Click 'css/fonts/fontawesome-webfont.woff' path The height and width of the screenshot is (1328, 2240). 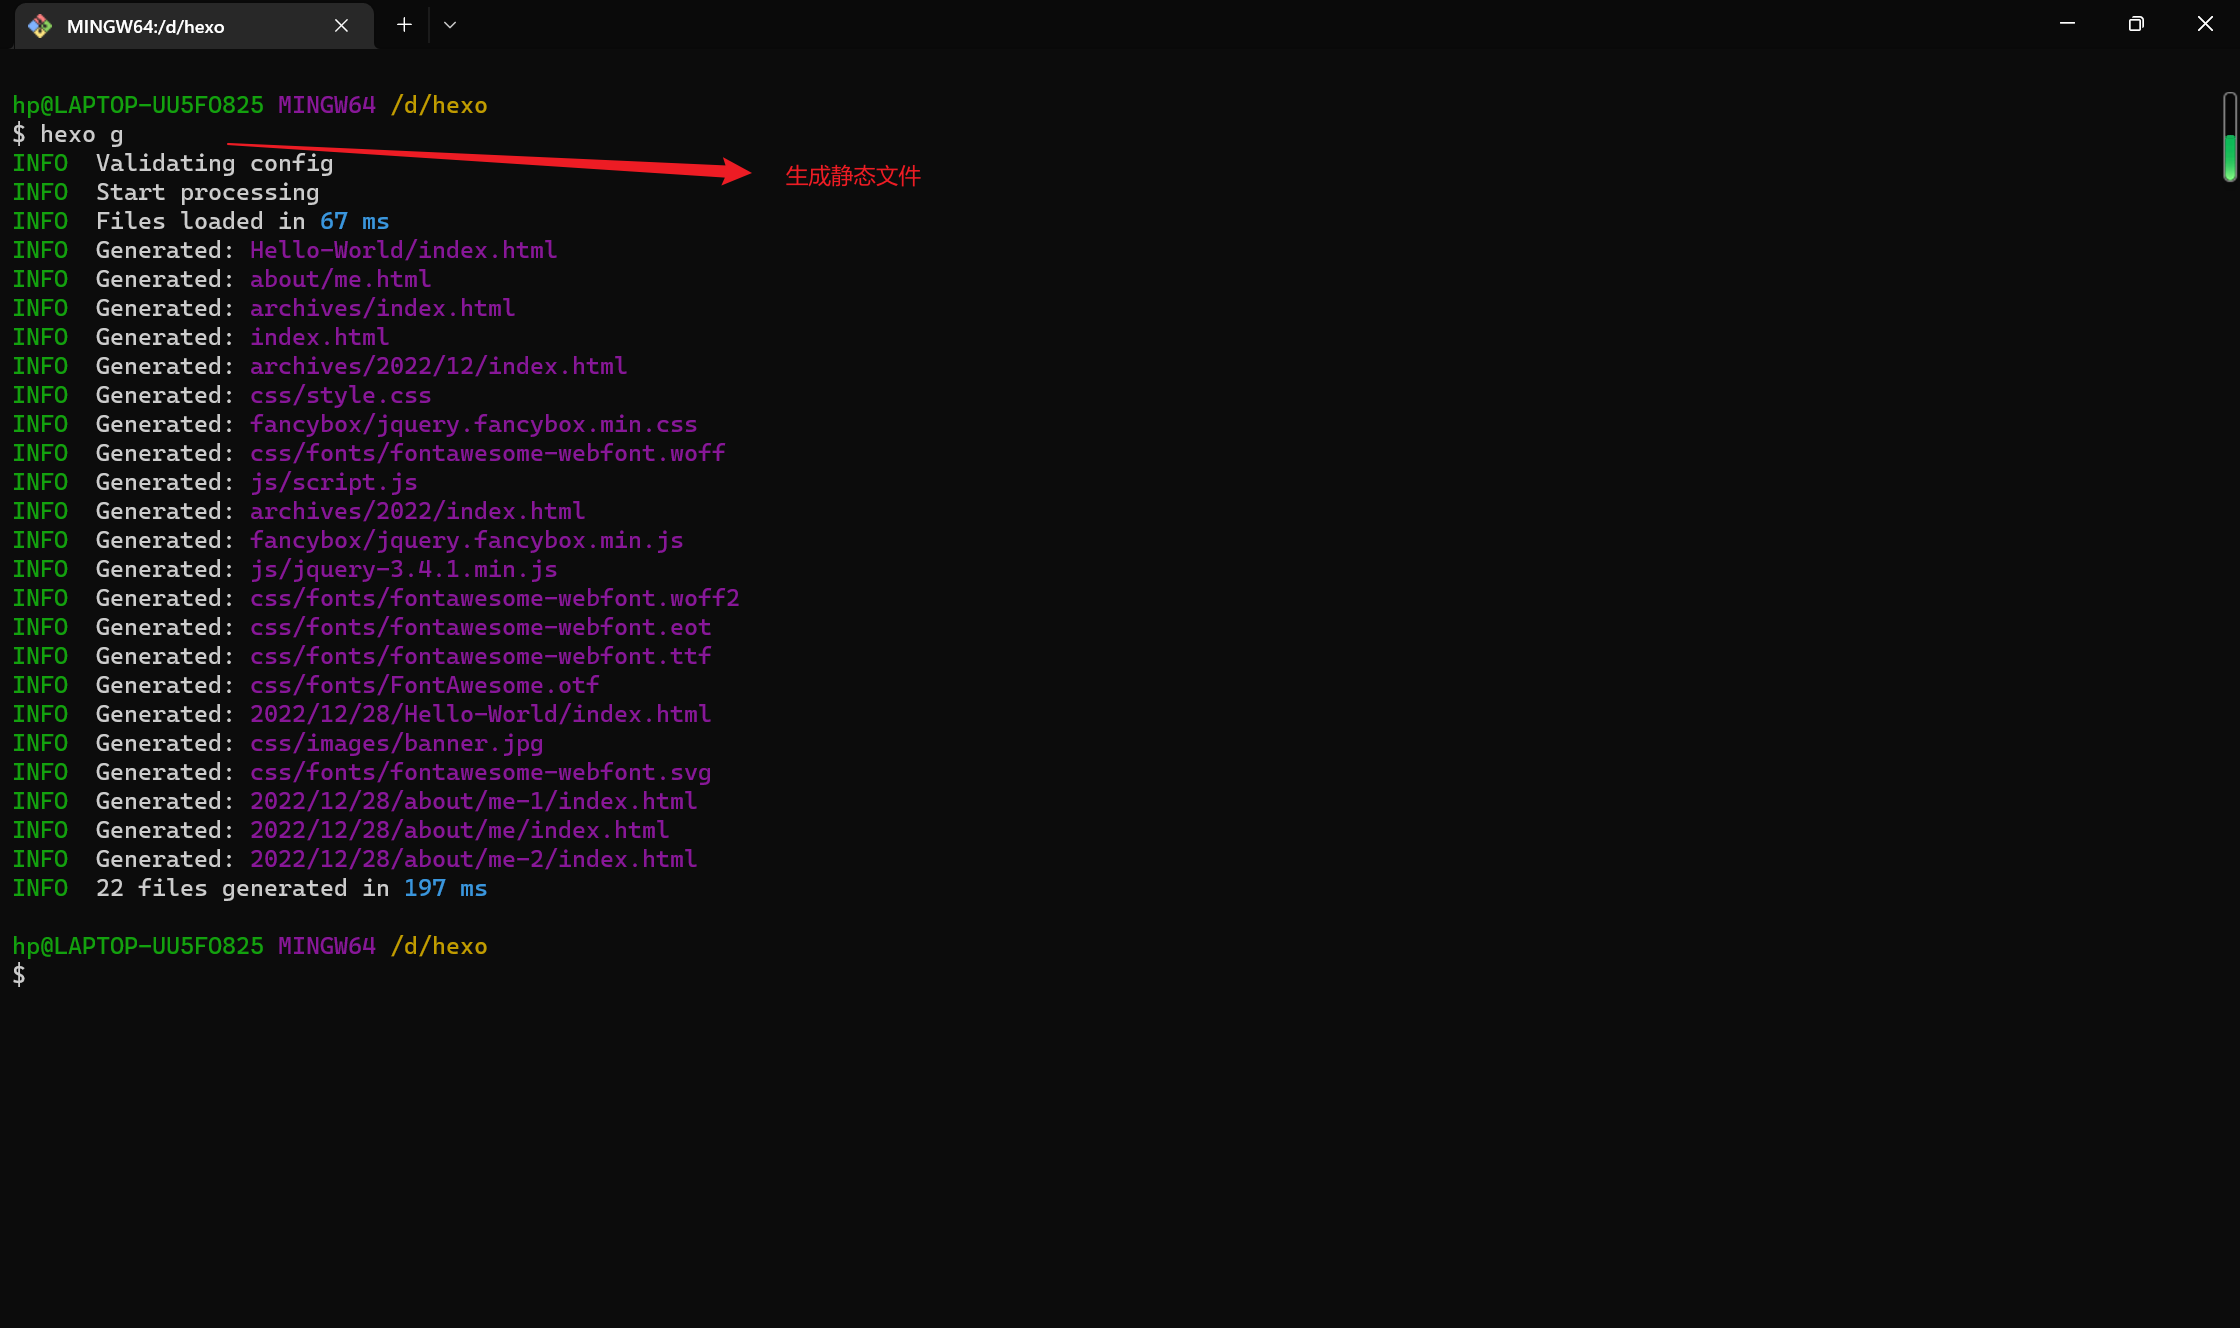[x=487, y=454]
